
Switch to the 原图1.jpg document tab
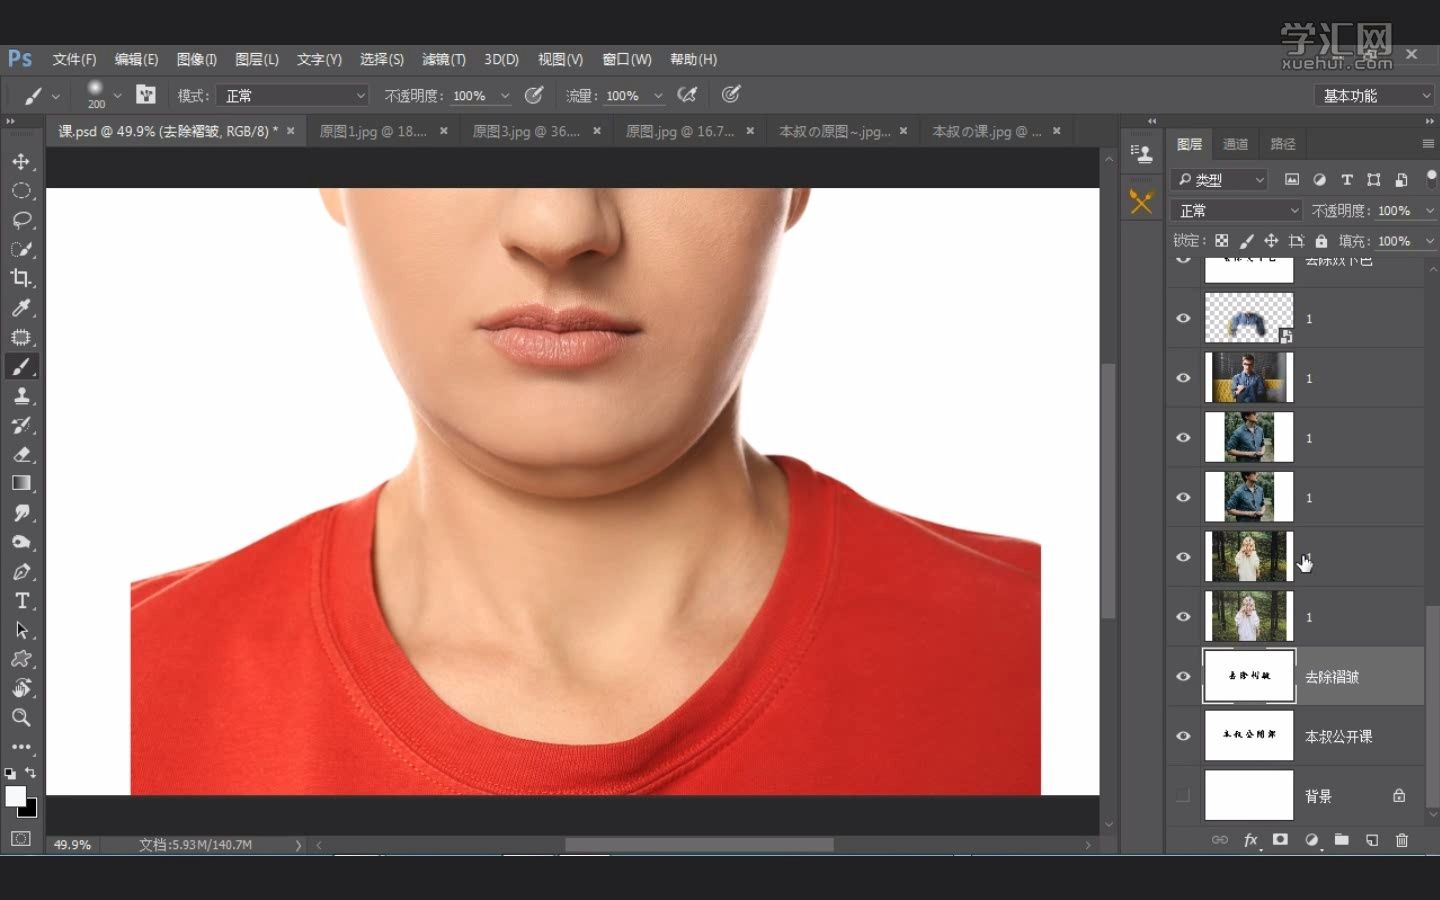coord(372,131)
